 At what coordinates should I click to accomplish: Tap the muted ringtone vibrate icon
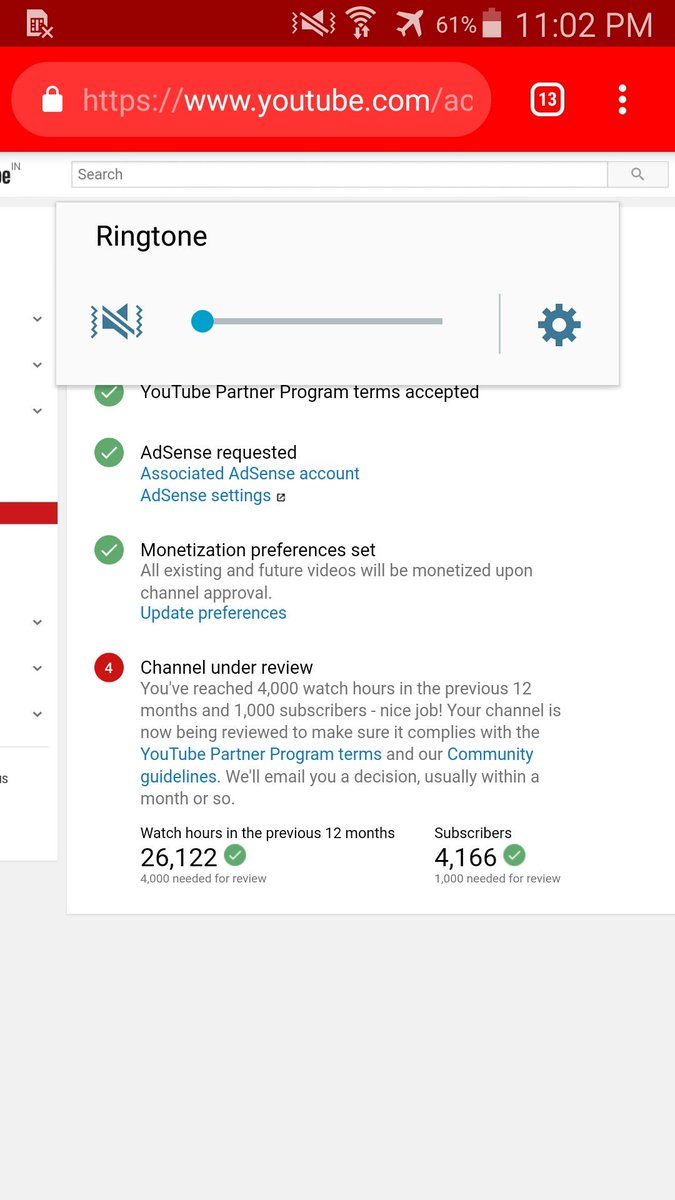pos(117,322)
